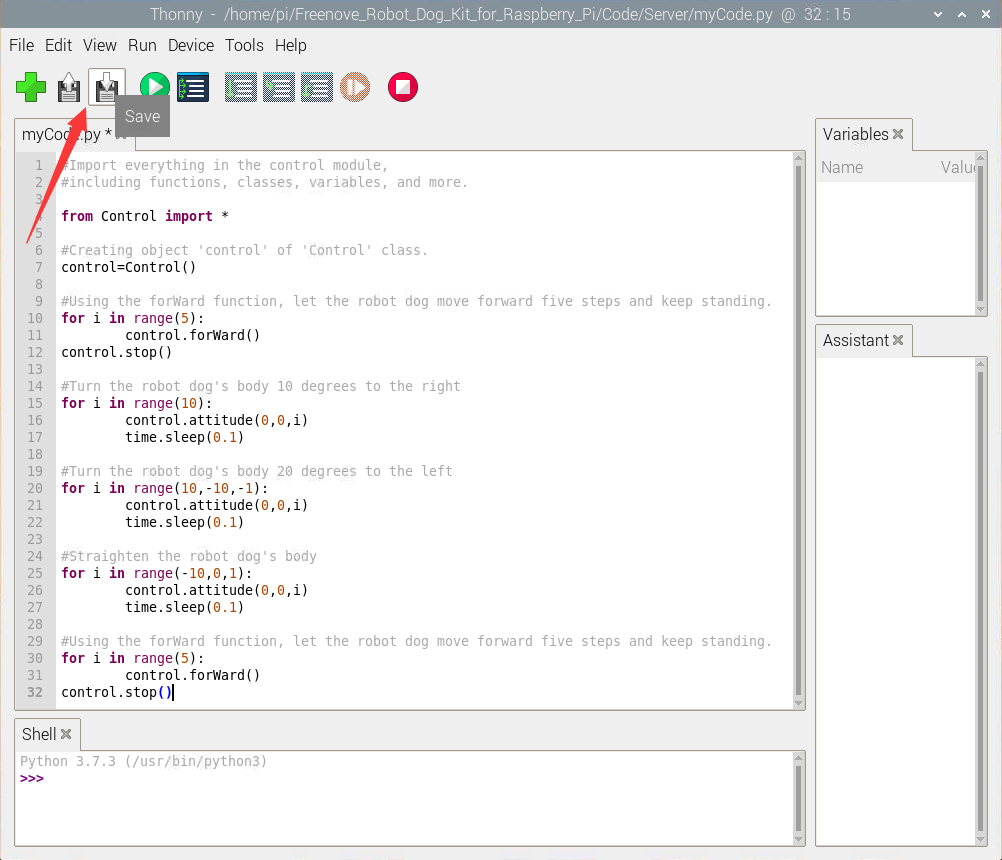This screenshot has width=1002, height=860.
Task: Open the Help menu
Action: point(291,45)
